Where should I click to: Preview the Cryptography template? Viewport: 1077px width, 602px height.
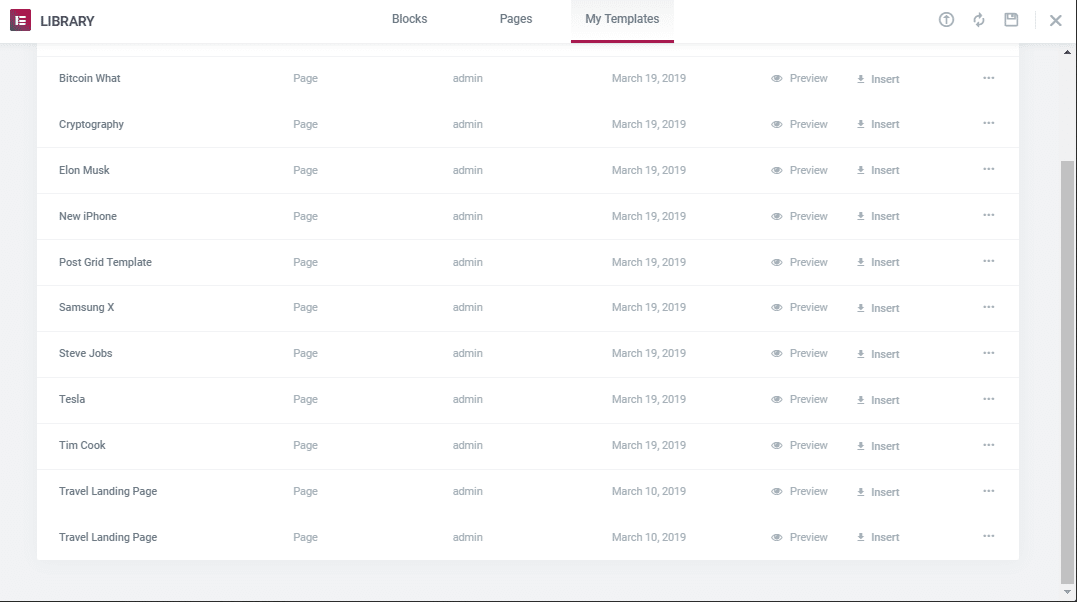[800, 123]
